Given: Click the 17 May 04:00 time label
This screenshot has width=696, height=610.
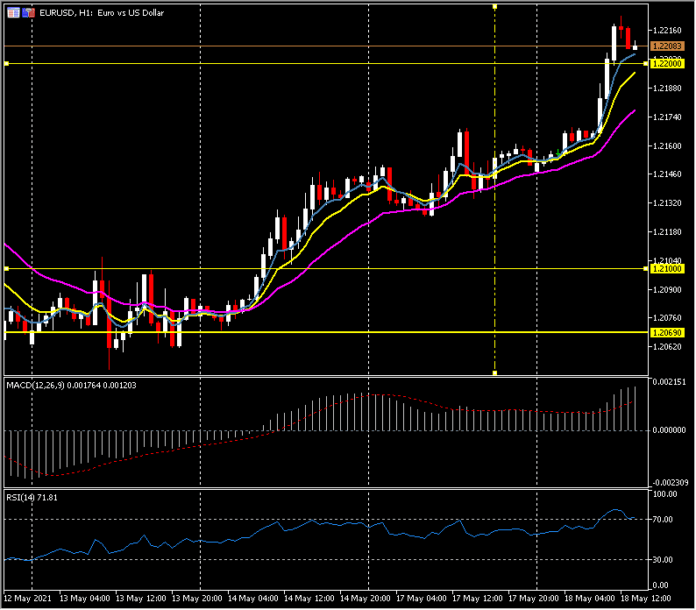Looking at the screenshot, I should point(421,599).
